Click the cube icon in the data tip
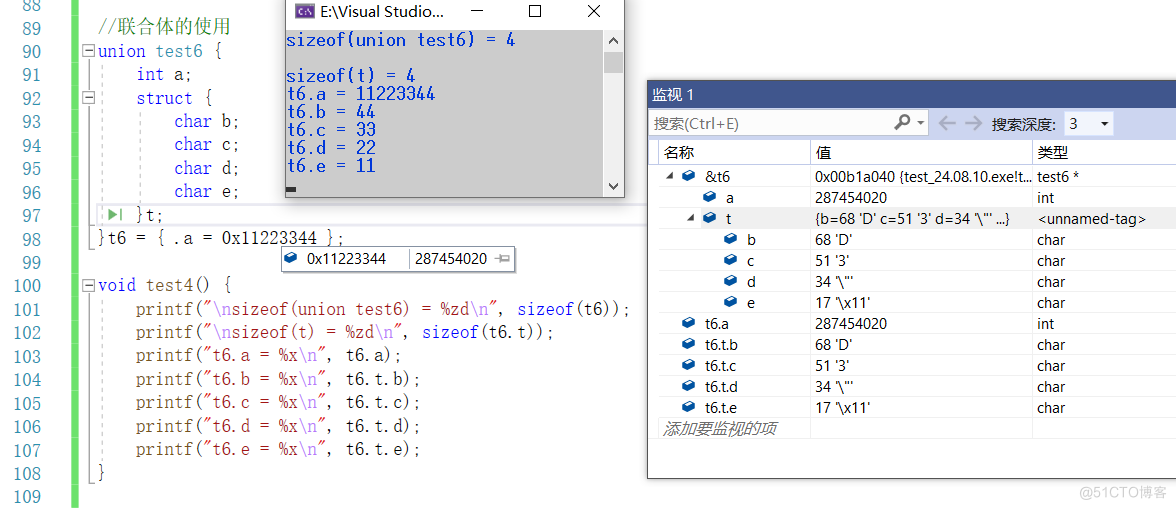1176x509 pixels. [x=291, y=259]
